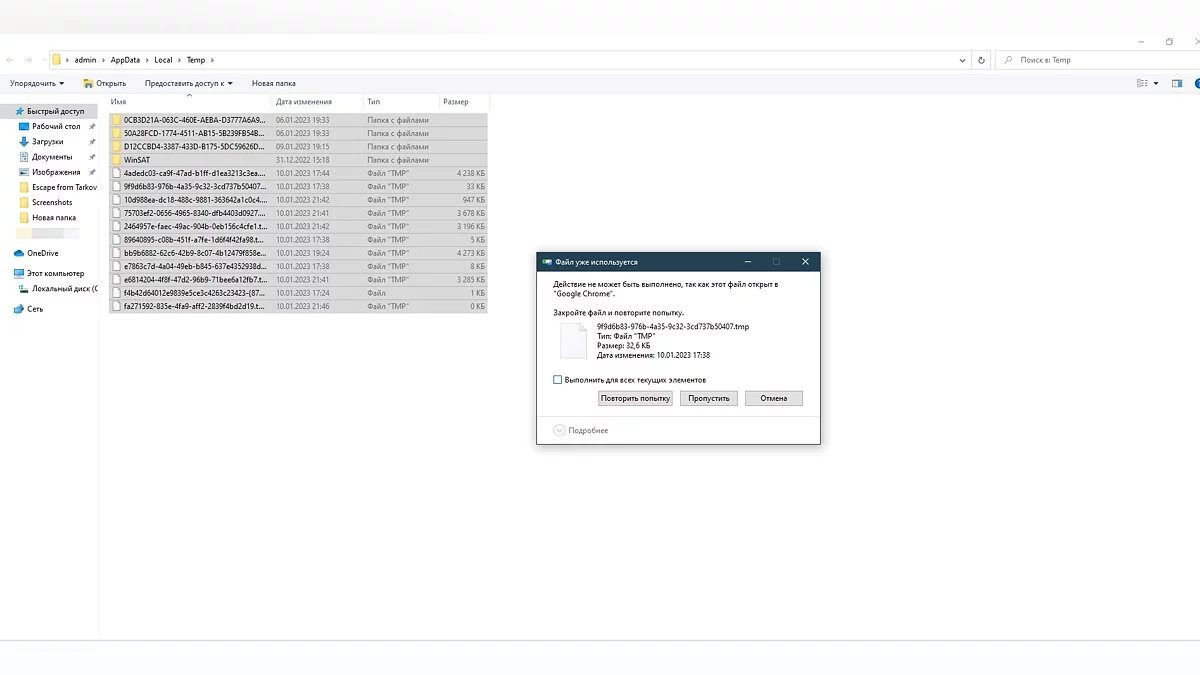Click the 'Документы' icon in sidebar
The image size is (1200, 675).
[24, 157]
